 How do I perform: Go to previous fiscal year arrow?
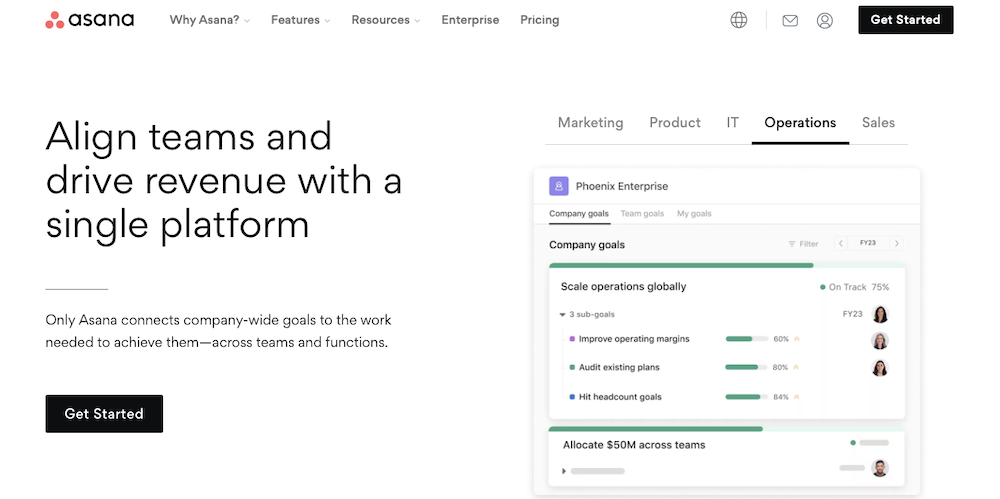click(841, 244)
